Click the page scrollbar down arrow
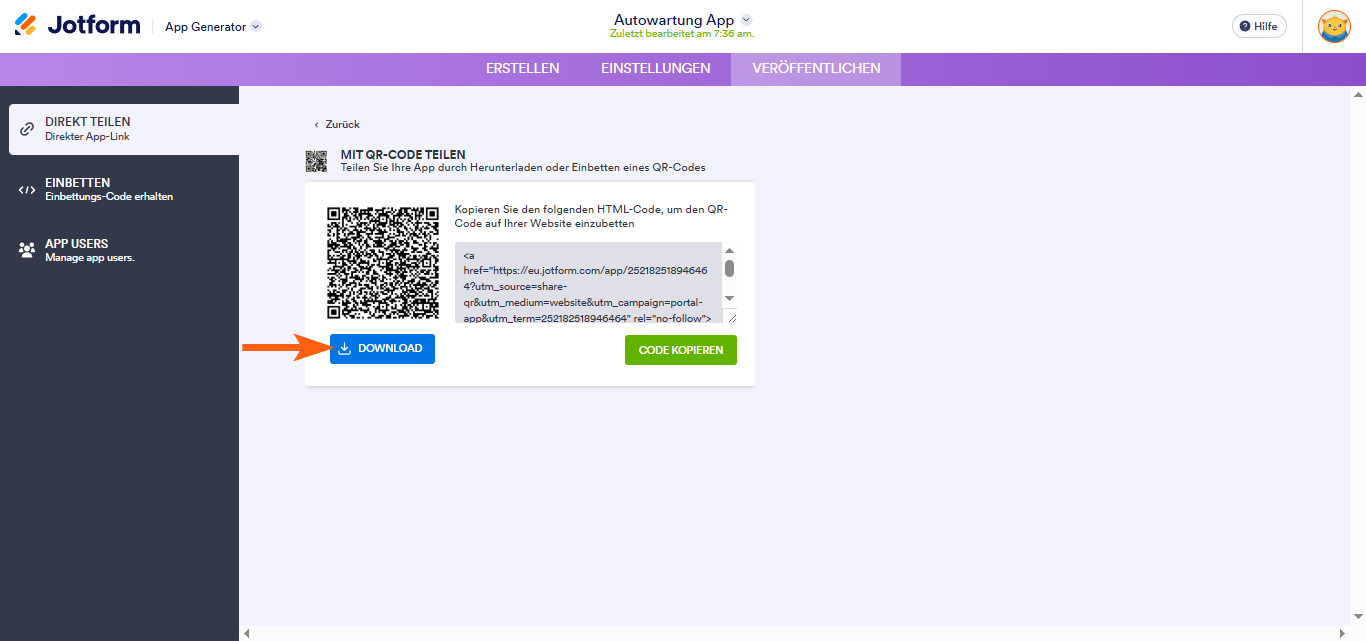Viewport: 1366px width, 641px height. (x=1358, y=618)
